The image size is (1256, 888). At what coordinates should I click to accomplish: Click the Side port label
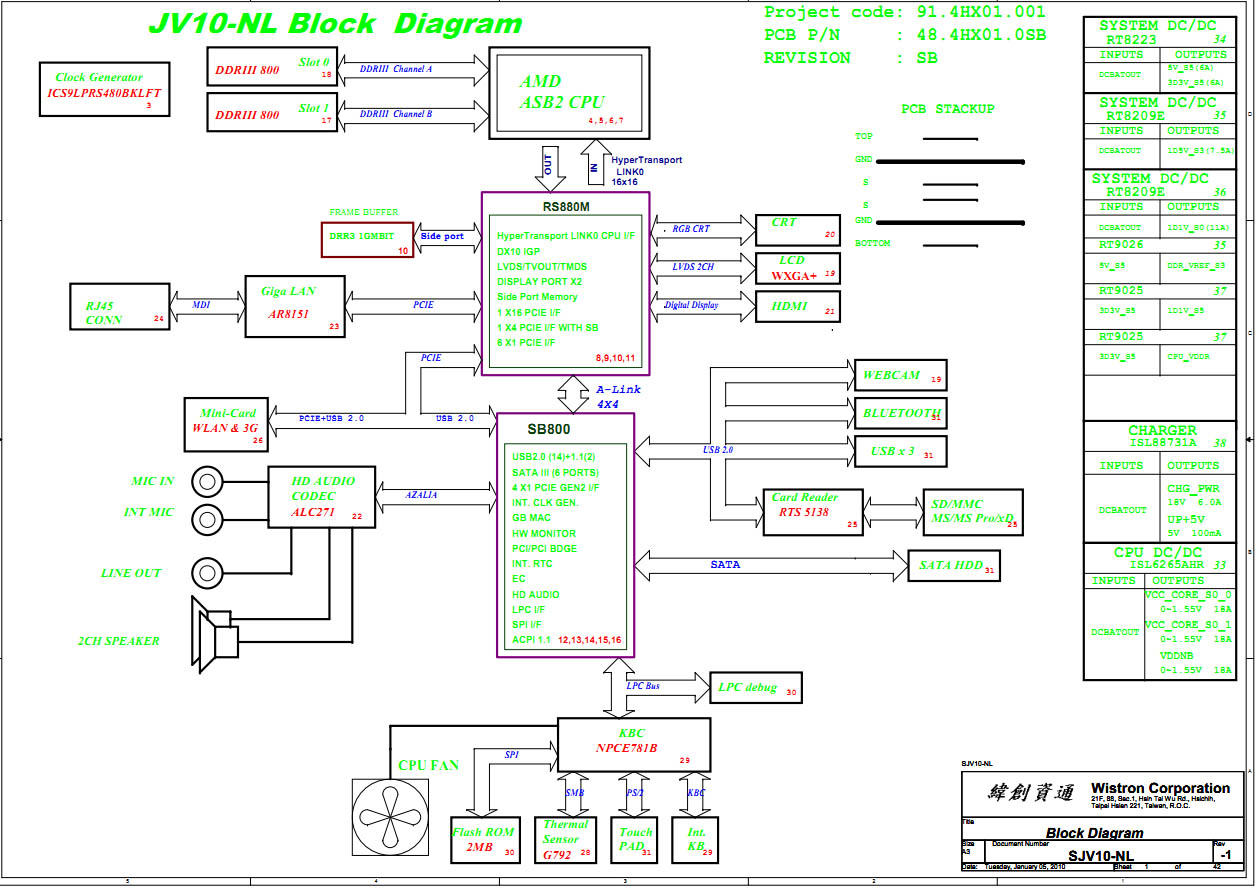point(442,237)
